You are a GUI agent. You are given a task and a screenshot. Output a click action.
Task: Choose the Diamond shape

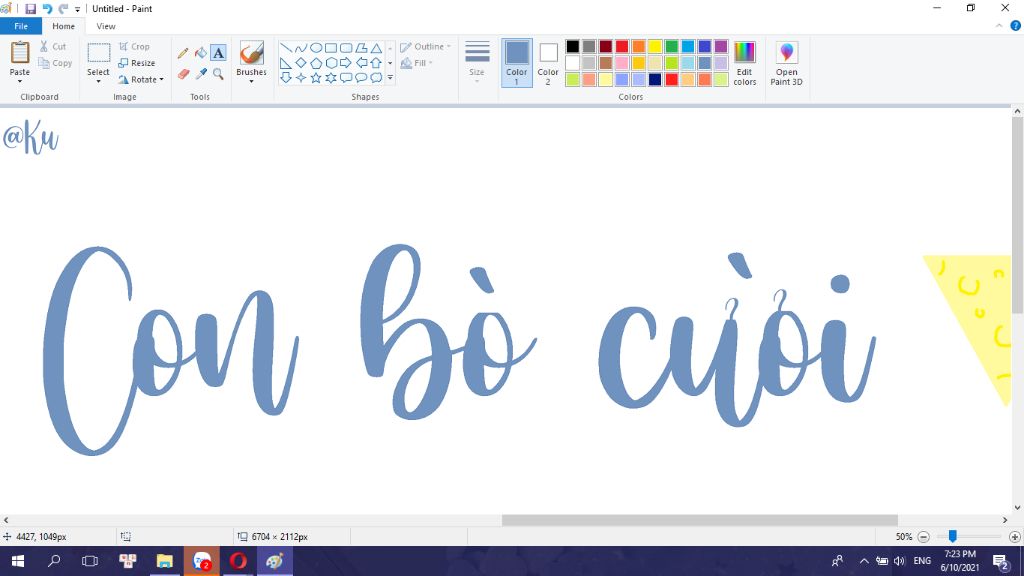(300, 63)
